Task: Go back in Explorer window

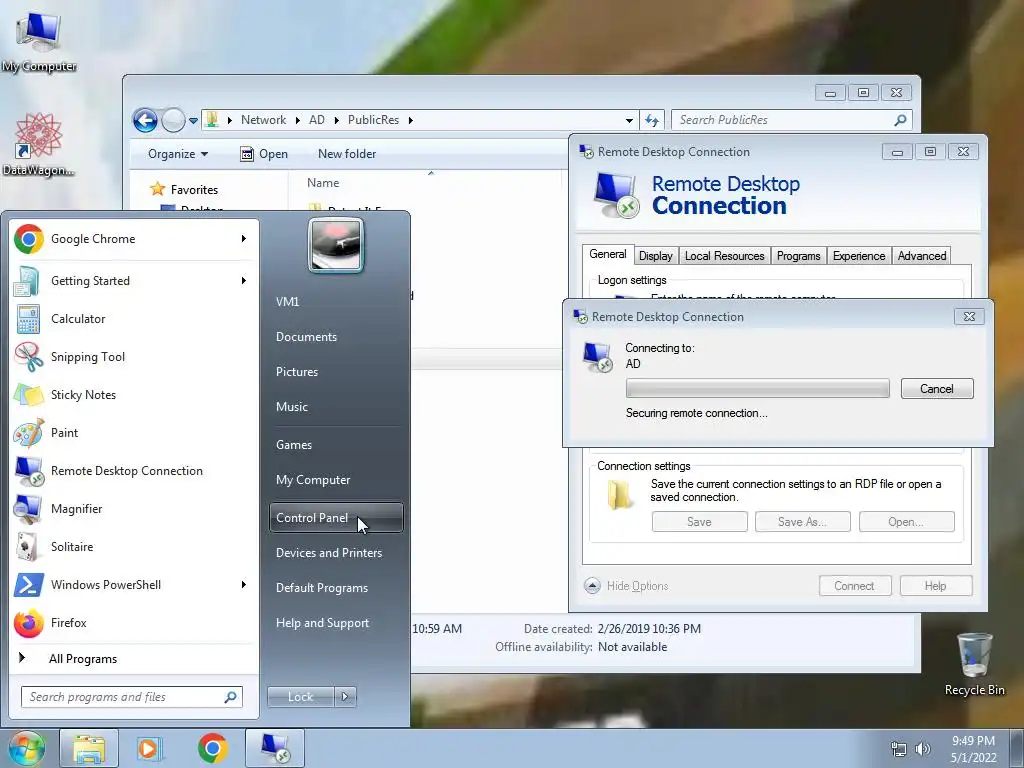Action: pos(145,120)
